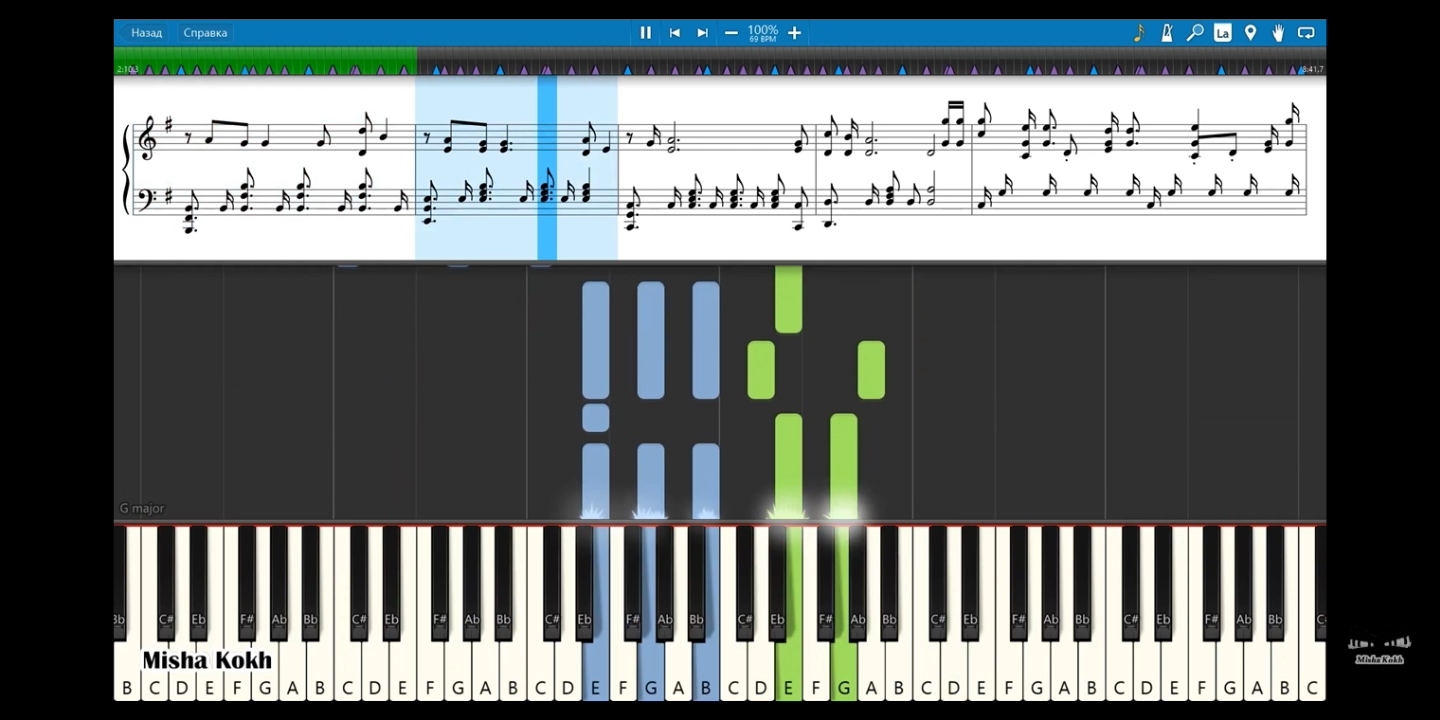This screenshot has height=720, width=1440.
Task: Click the green played portion of the timeline
Action: click(x=265, y=61)
